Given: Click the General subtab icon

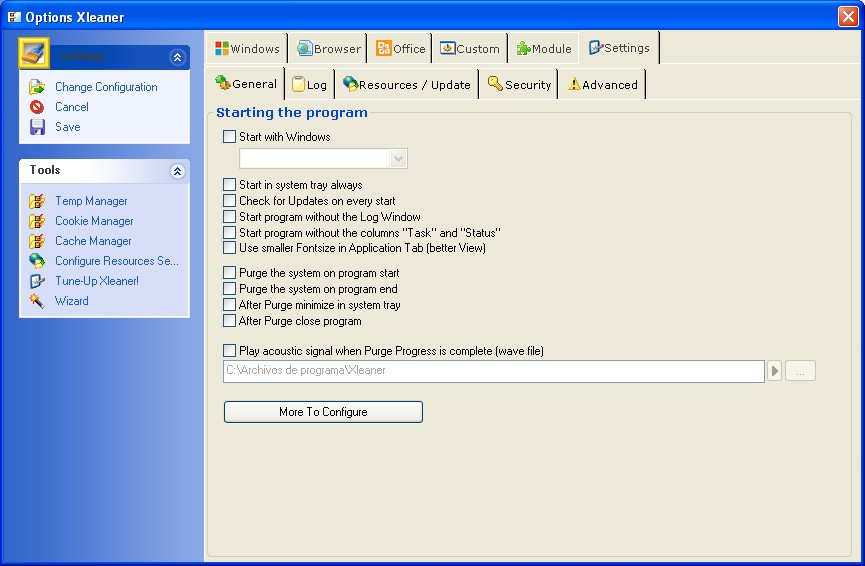Looking at the screenshot, I should [x=223, y=83].
